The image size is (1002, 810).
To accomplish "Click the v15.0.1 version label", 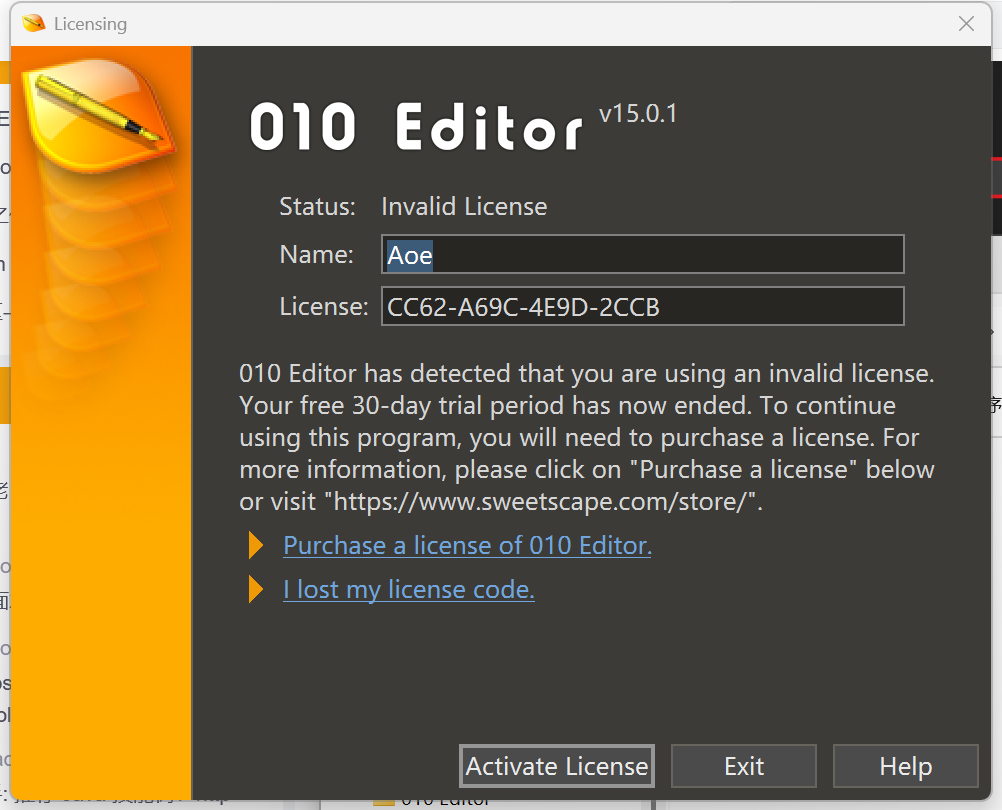I will (638, 114).
